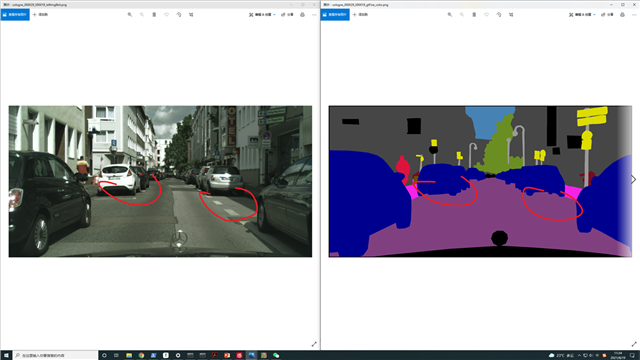Click 'Add to' in the right window
Viewport: 640px width, 360px height.
click(360, 15)
